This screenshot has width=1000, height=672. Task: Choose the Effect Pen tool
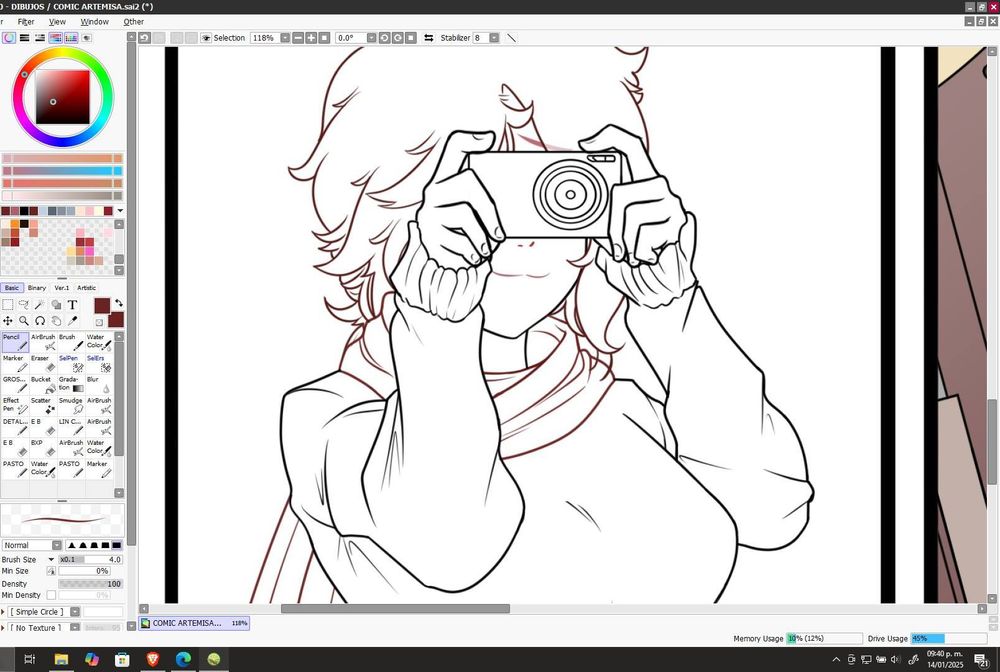pyautogui.click(x=15, y=405)
